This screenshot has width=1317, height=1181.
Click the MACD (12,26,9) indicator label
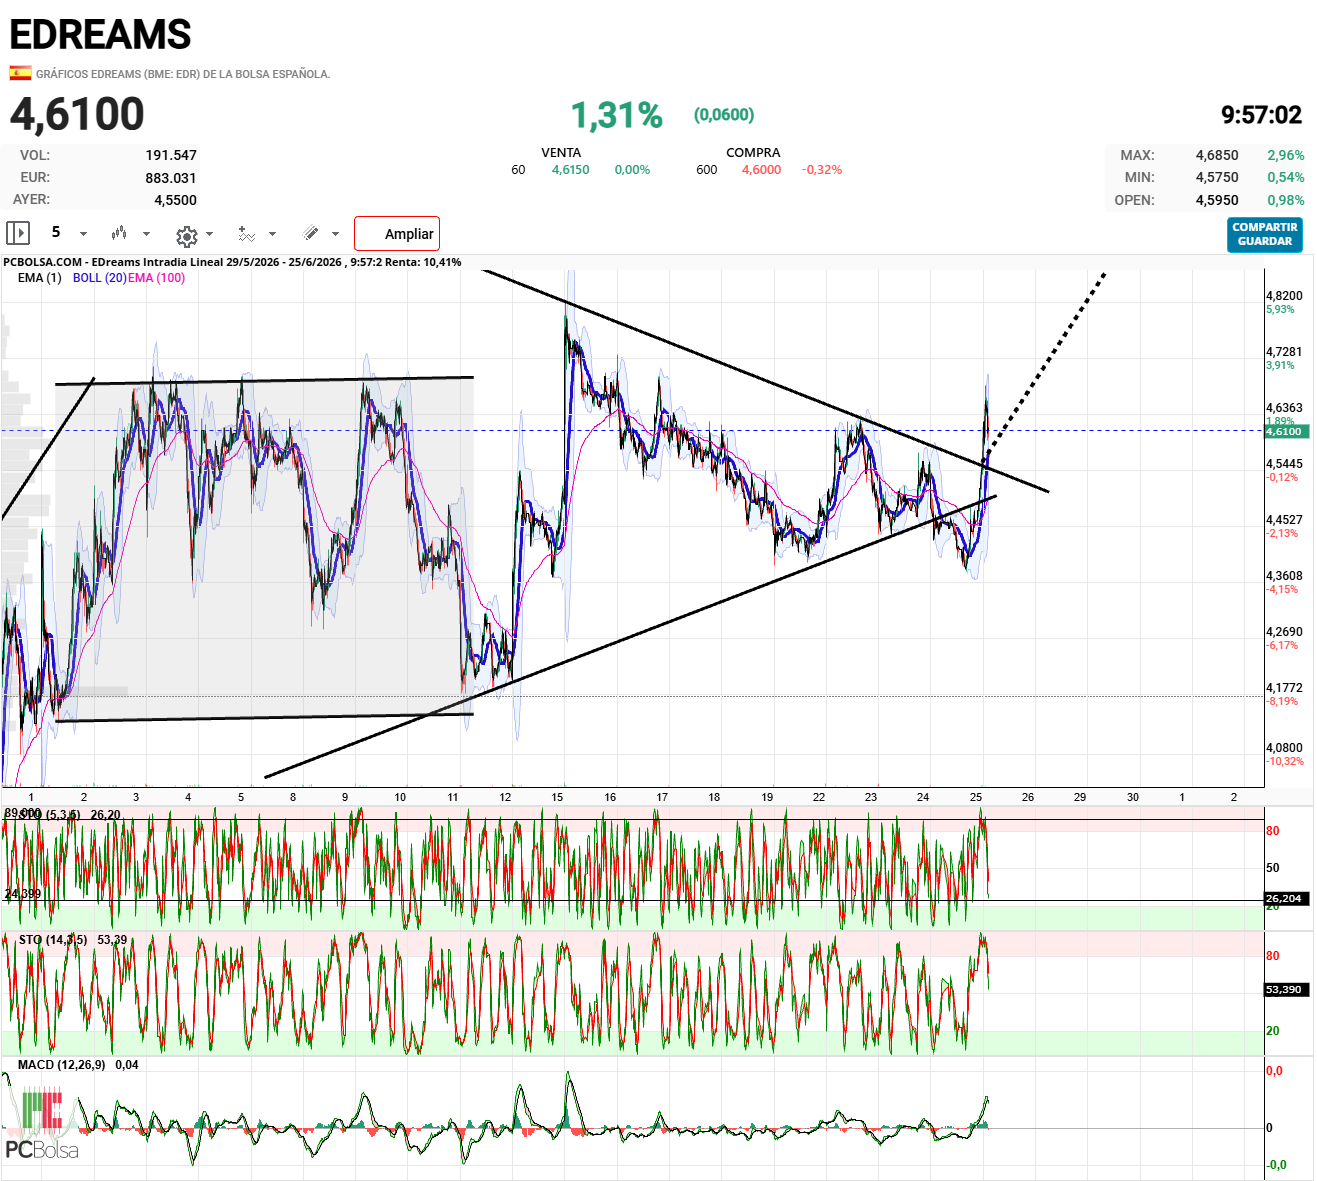[x=61, y=1065]
